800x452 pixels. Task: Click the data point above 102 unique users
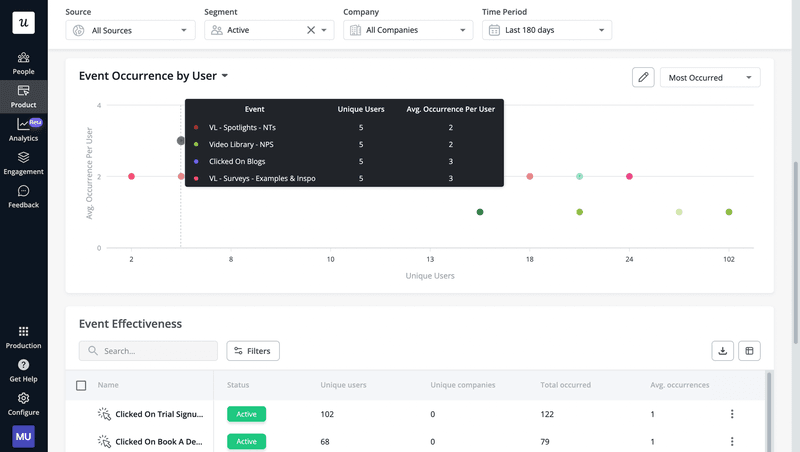[729, 212]
